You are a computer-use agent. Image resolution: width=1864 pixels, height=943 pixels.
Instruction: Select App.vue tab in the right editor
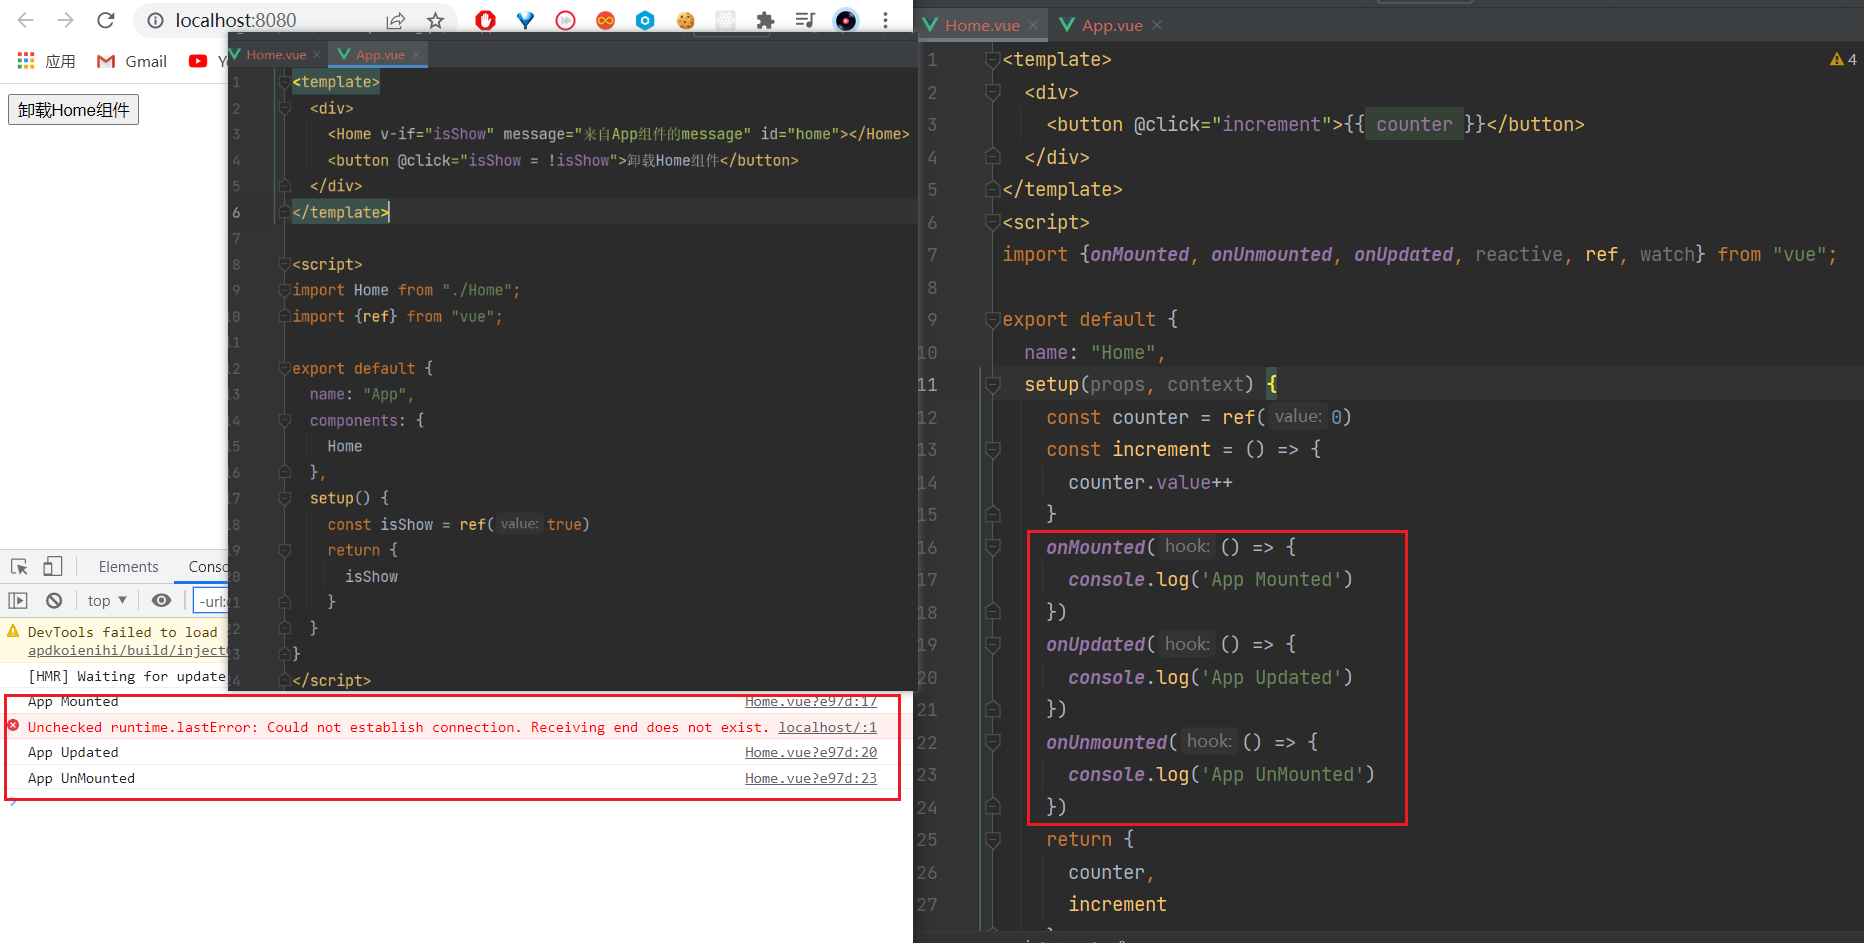point(1112,25)
